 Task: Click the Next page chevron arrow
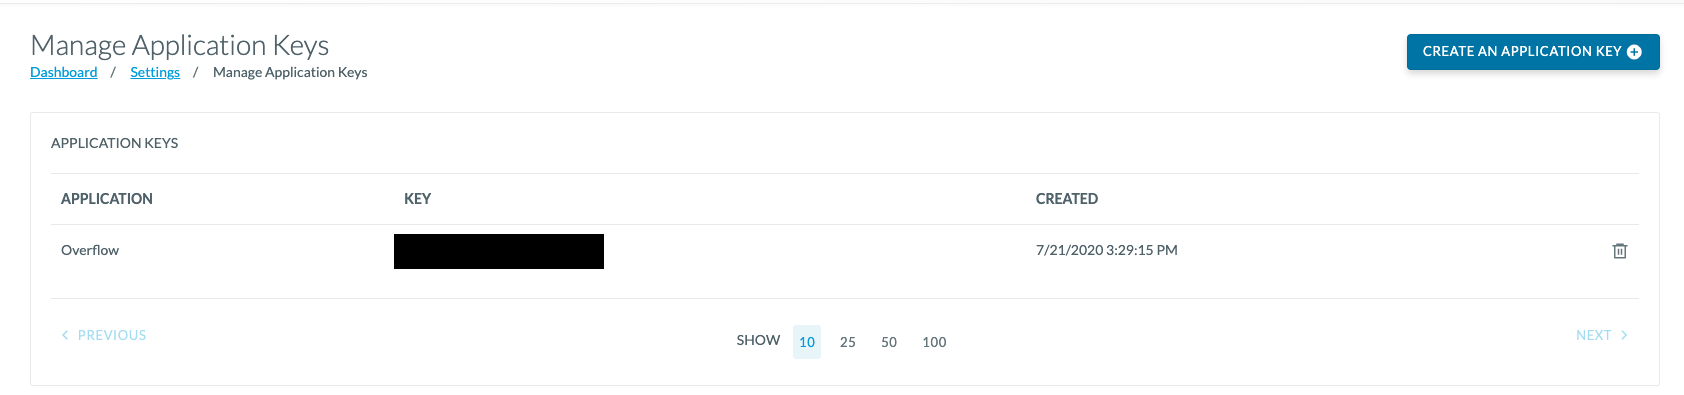click(x=1624, y=335)
